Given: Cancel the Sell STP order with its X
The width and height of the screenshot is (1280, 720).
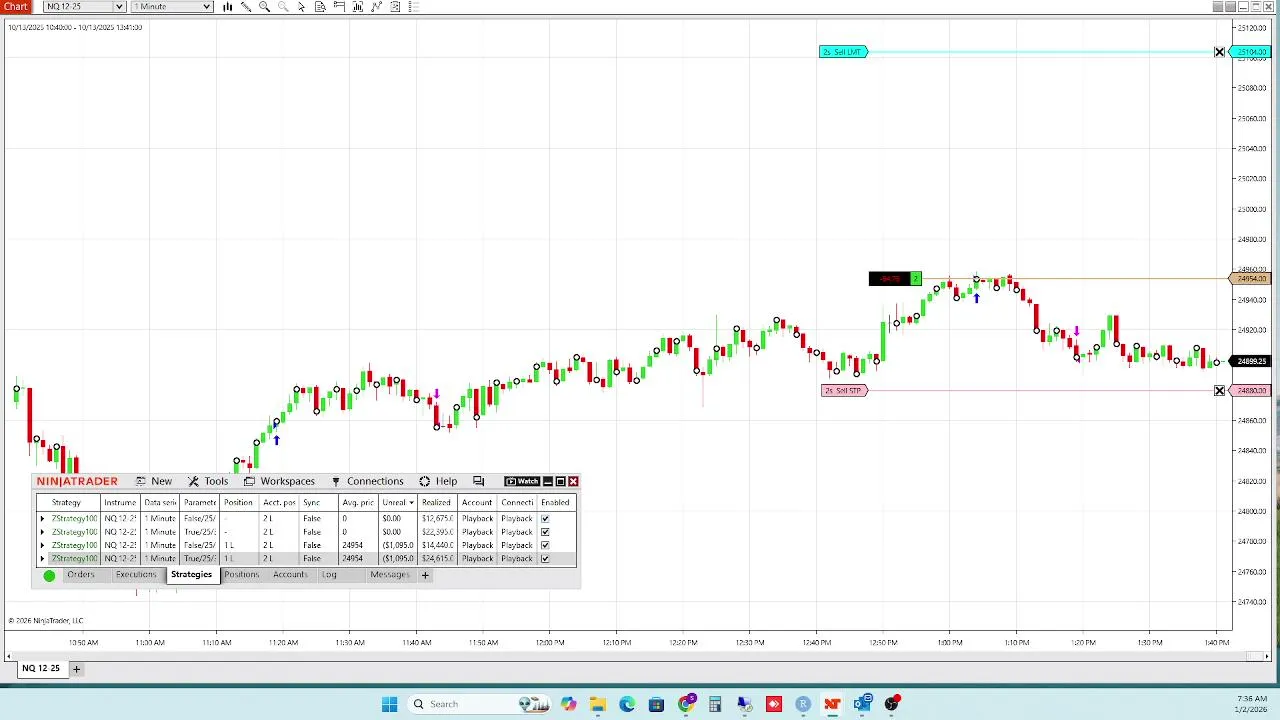Looking at the screenshot, I should point(1219,391).
